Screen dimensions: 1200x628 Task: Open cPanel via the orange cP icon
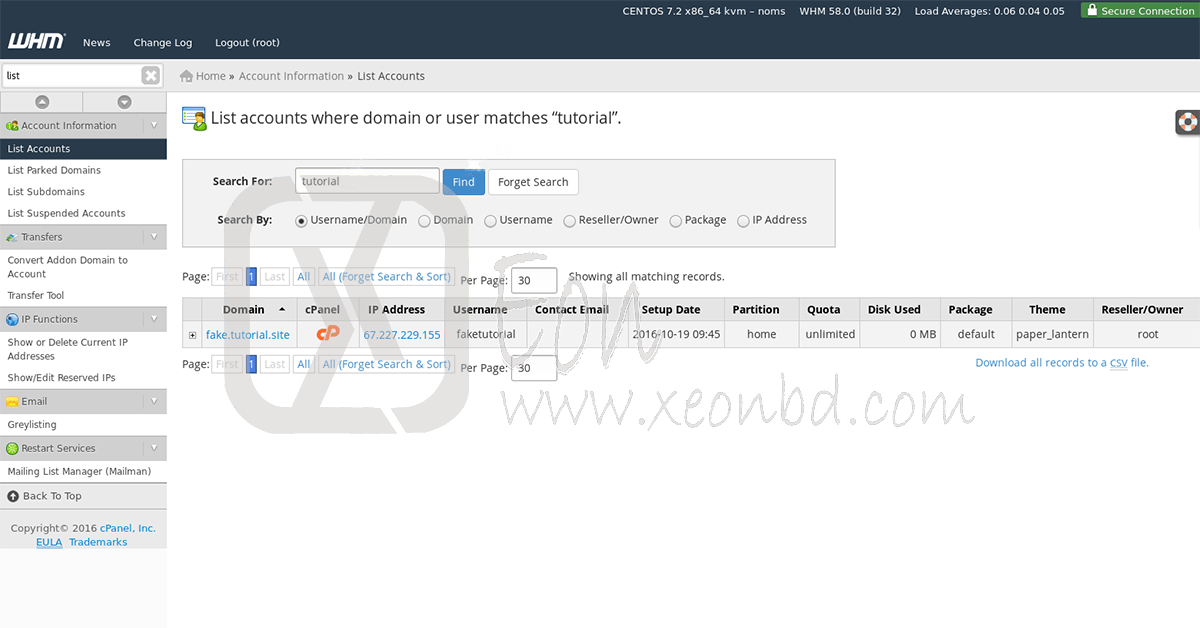point(328,334)
